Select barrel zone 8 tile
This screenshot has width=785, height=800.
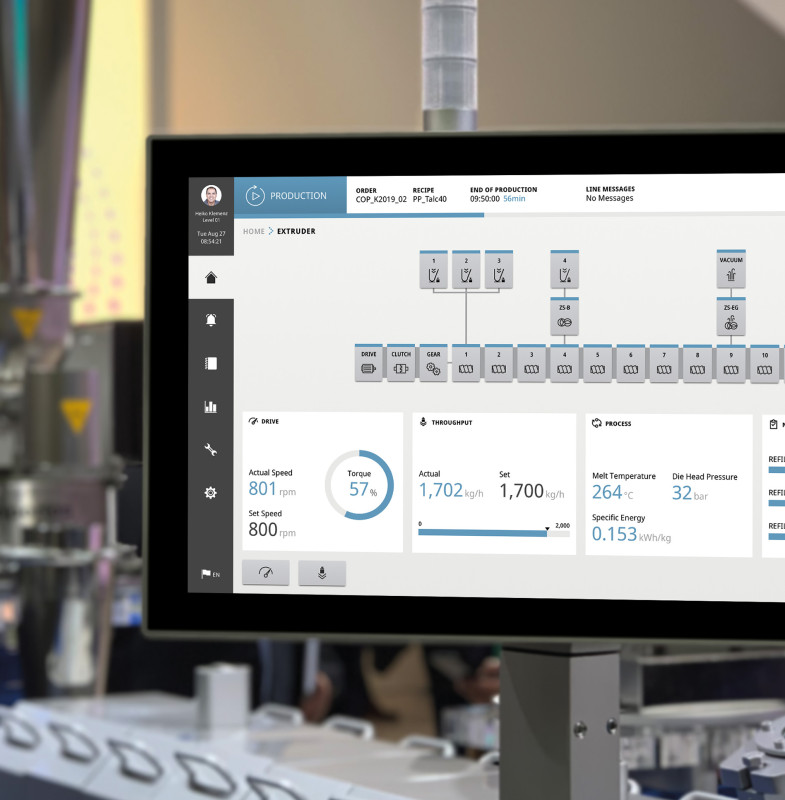(697, 365)
